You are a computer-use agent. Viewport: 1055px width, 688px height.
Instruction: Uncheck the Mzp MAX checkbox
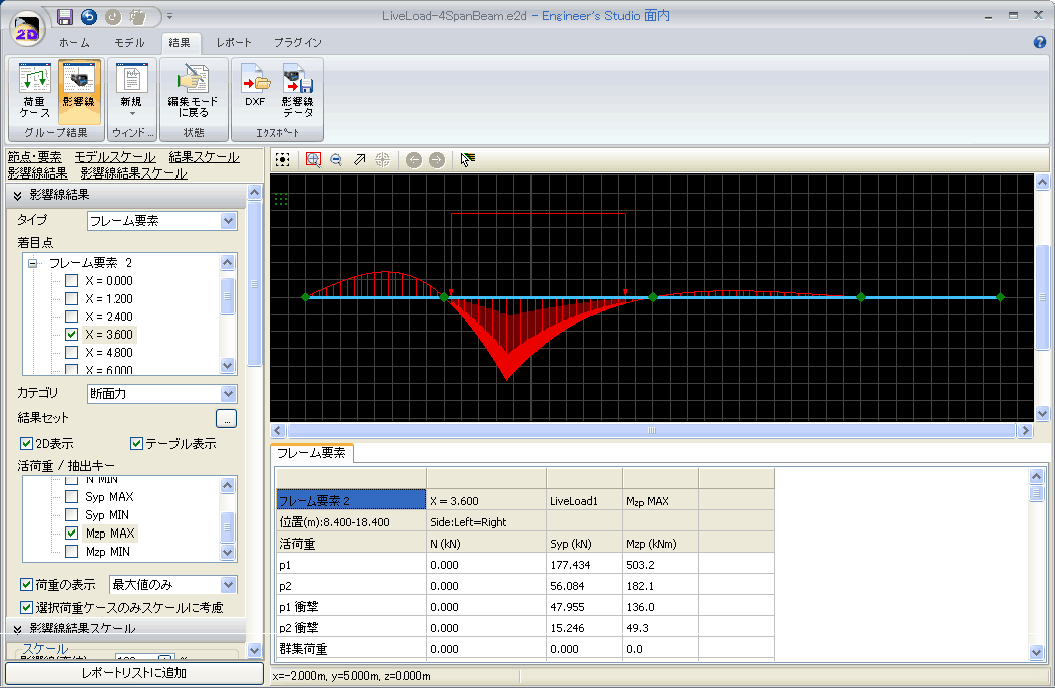coord(71,533)
